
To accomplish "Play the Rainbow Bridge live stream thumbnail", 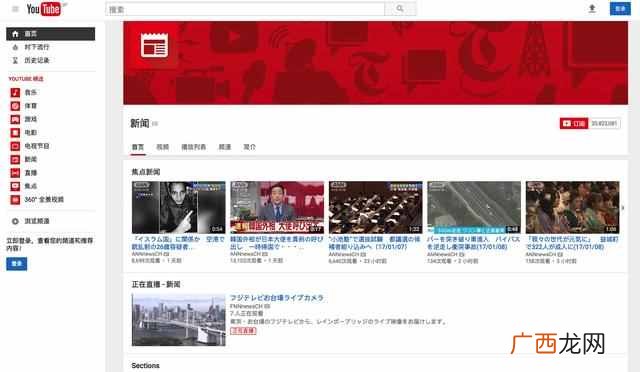I will tap(178, 320).
